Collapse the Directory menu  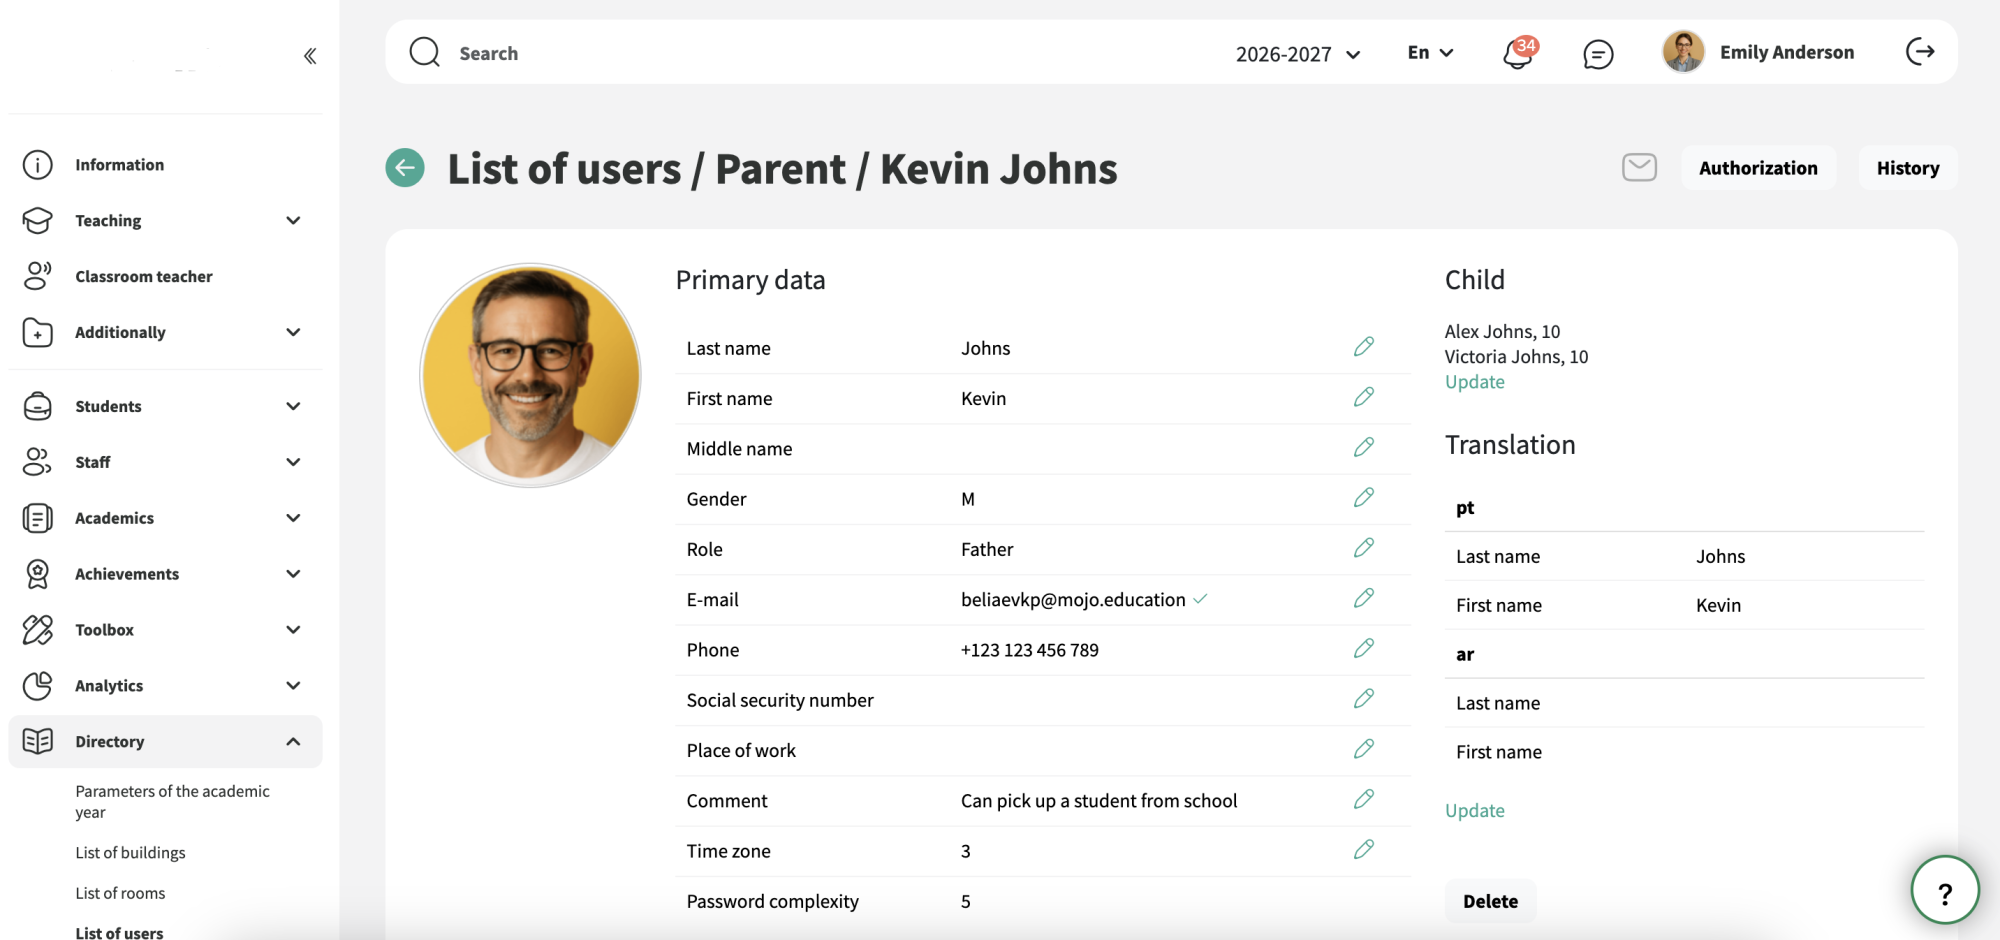[165, 741]
